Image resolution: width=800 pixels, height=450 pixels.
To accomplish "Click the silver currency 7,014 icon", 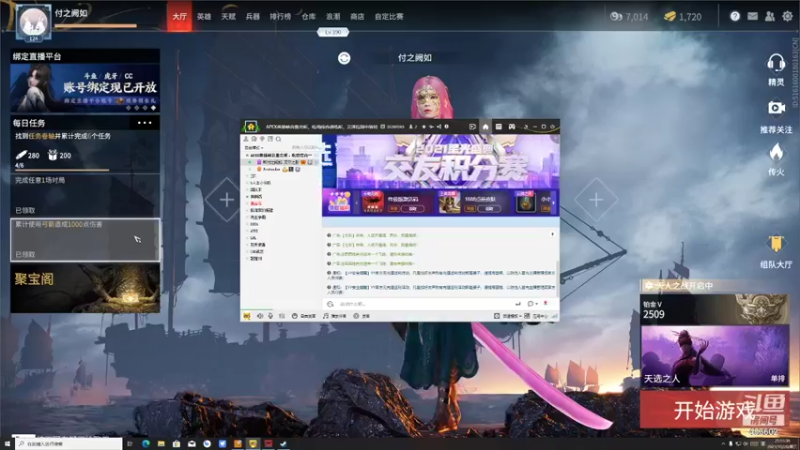I will point(616,16).
